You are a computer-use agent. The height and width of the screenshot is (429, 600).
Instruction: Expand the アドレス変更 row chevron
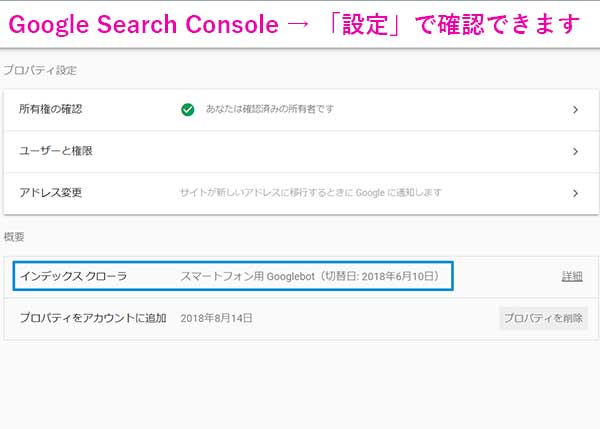575,193
